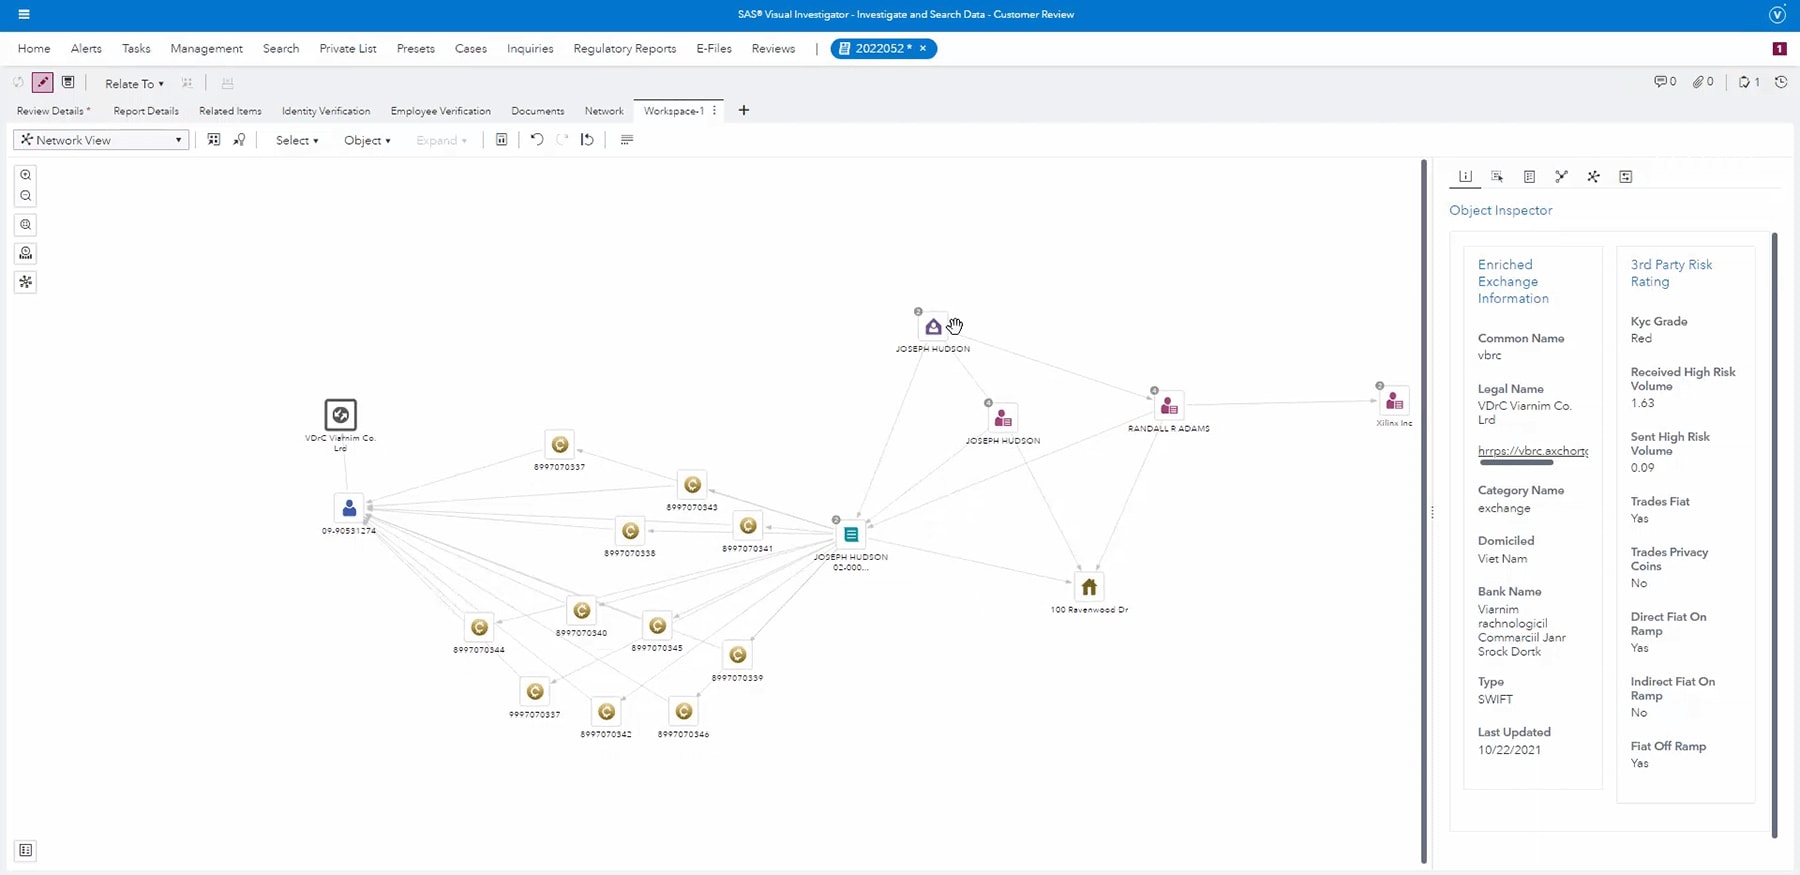Click the area selection icon beside Network View
The image size is (1800, 875).
click(x=213, y=140)
